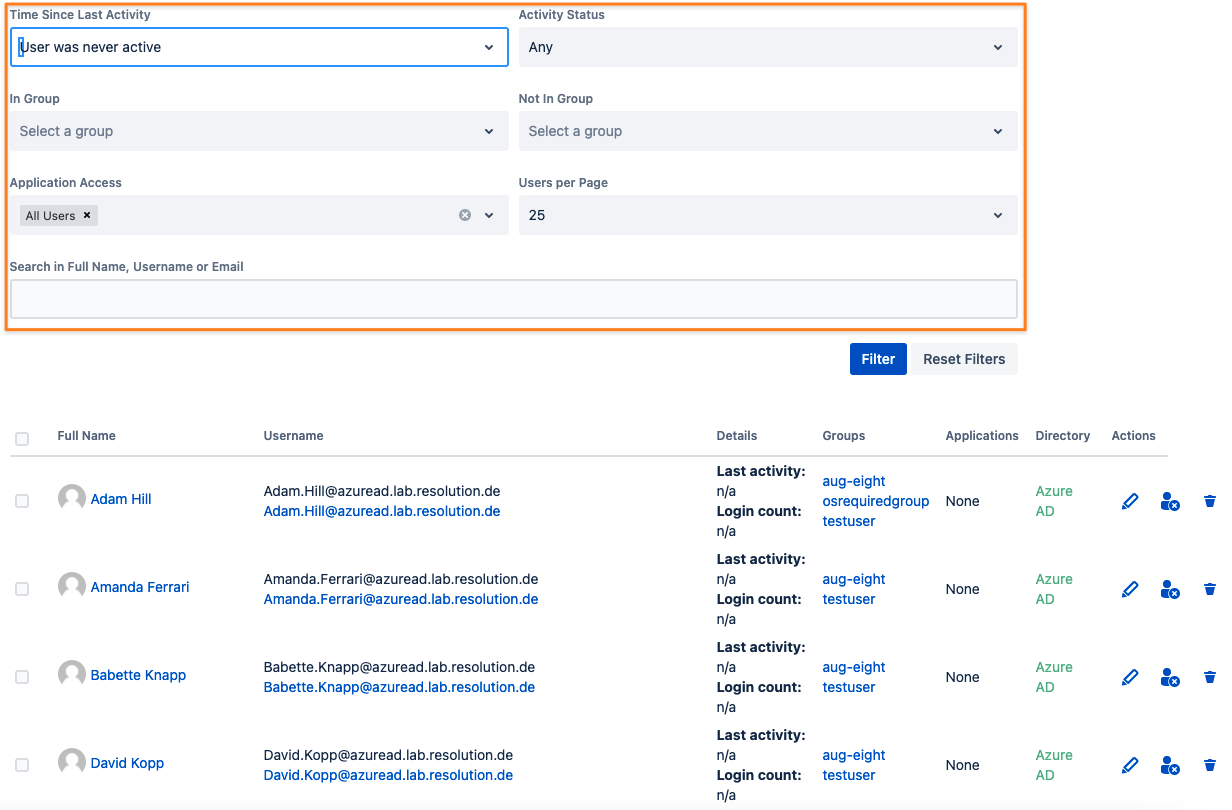
Task: Remove access for David Kopp user icon
Action: (x=1170, y=765)
